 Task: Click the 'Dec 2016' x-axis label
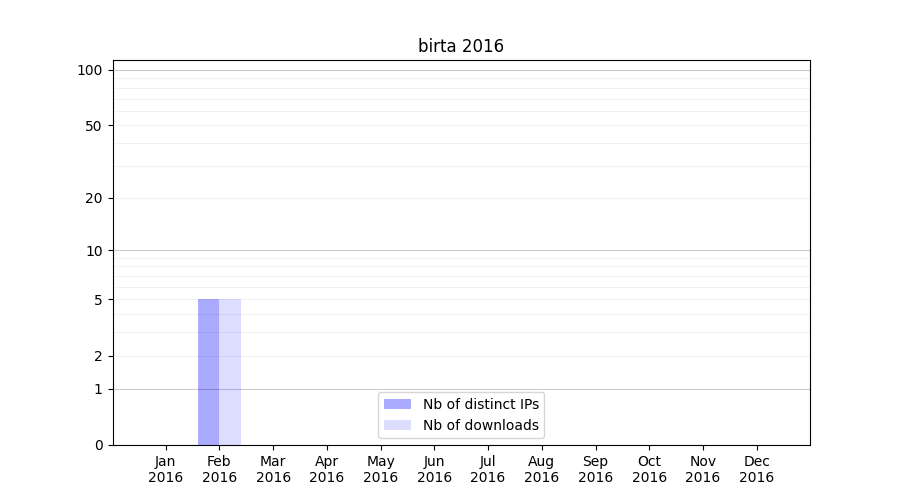point(756,469)
